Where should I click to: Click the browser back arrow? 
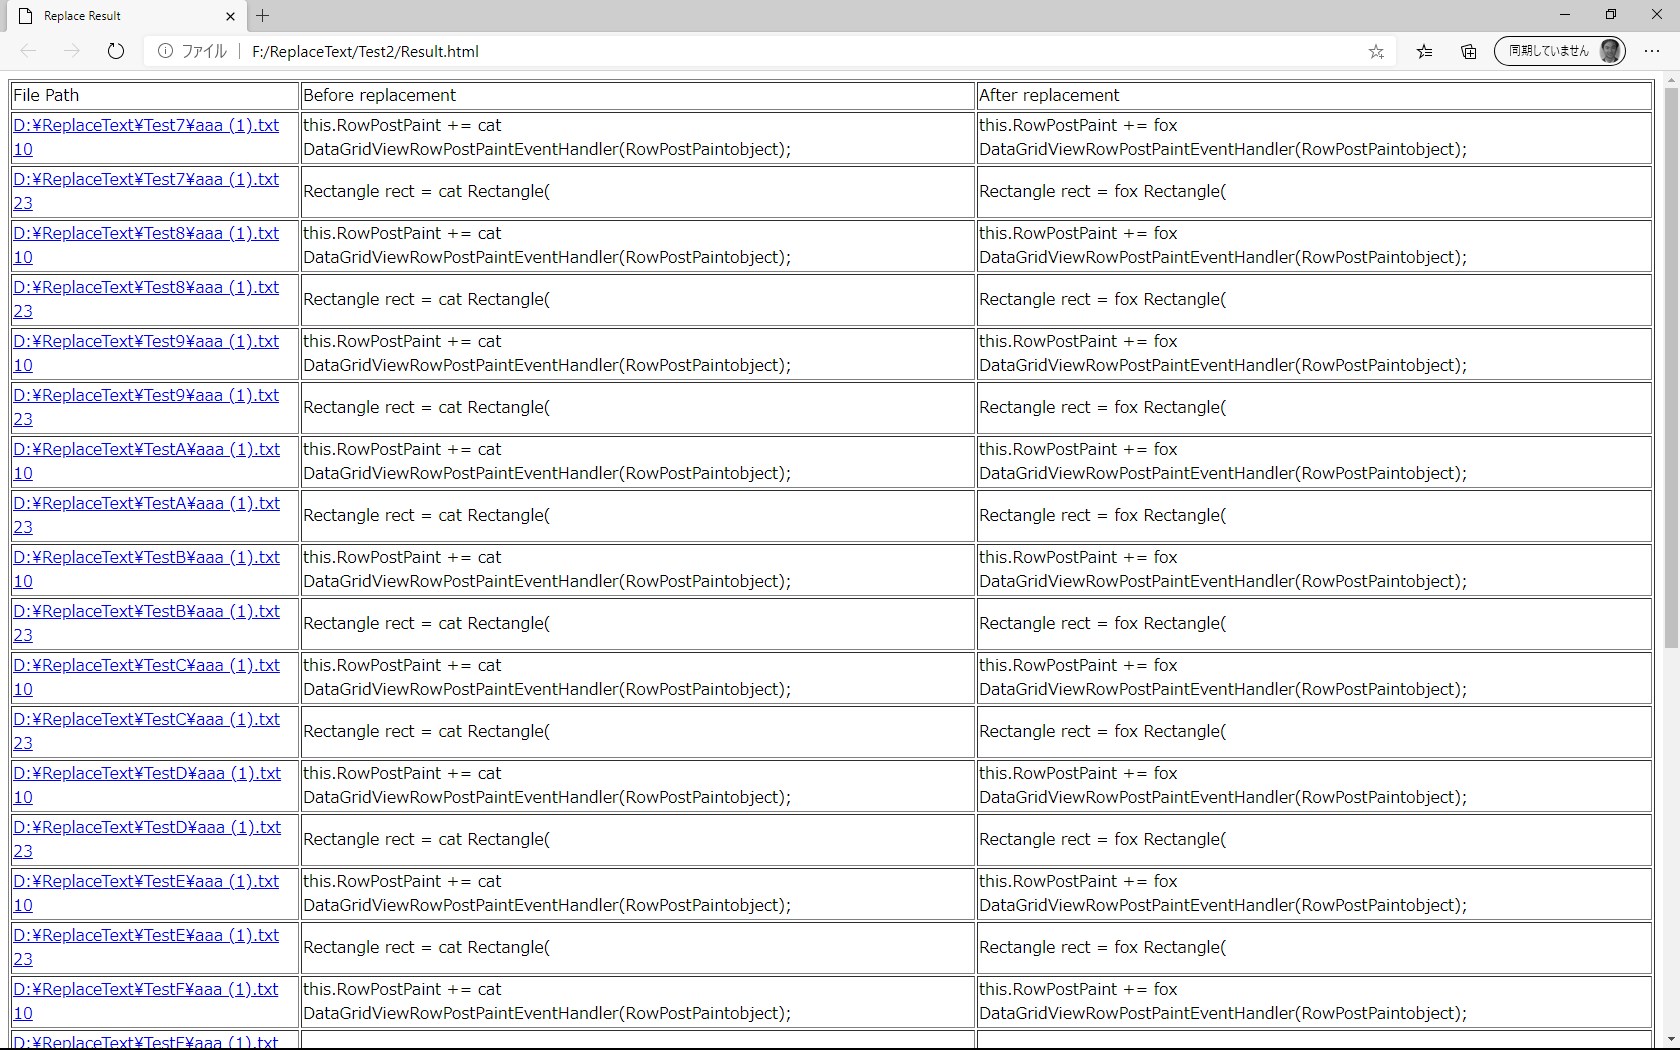[x=28, y=51]
